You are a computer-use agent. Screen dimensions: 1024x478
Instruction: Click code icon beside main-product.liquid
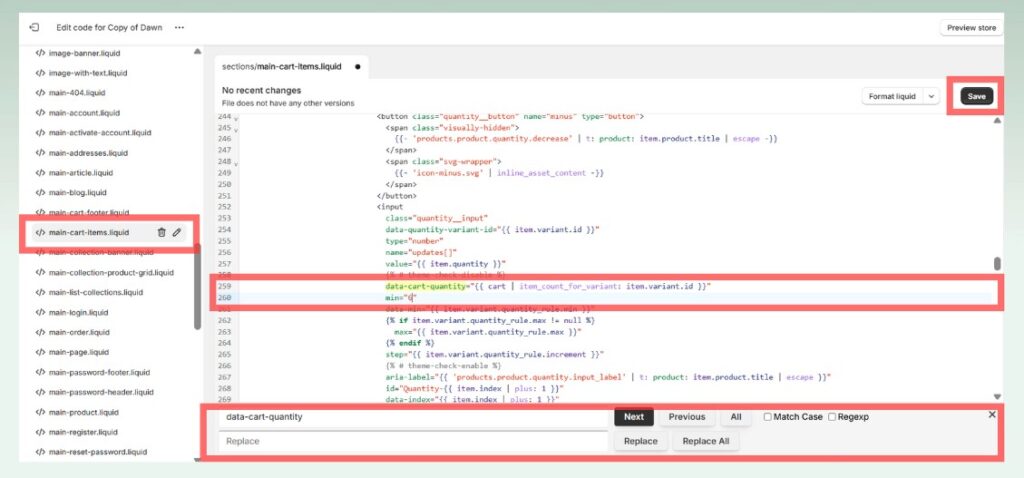40,412
